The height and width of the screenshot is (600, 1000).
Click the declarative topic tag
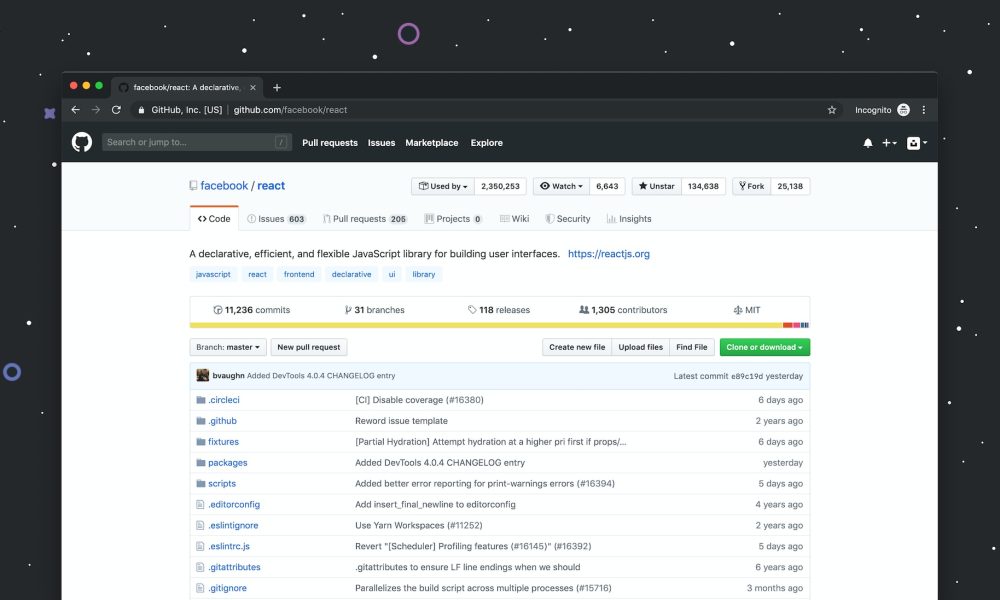(351, 274)
